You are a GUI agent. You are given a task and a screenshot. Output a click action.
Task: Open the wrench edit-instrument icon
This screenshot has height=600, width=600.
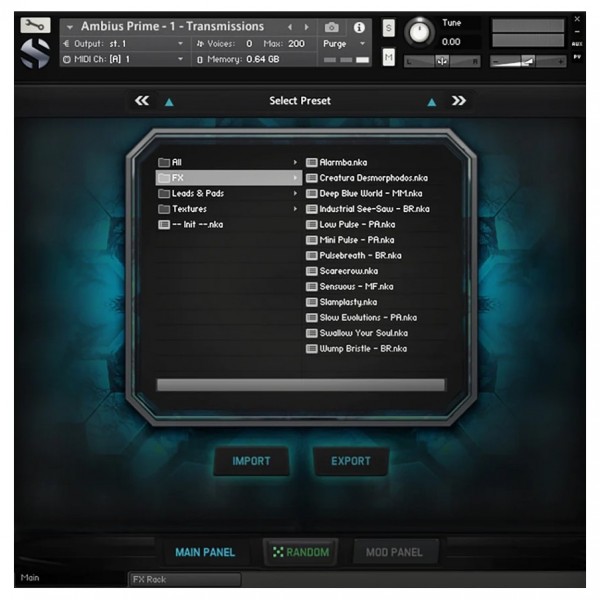pos(35,25)
